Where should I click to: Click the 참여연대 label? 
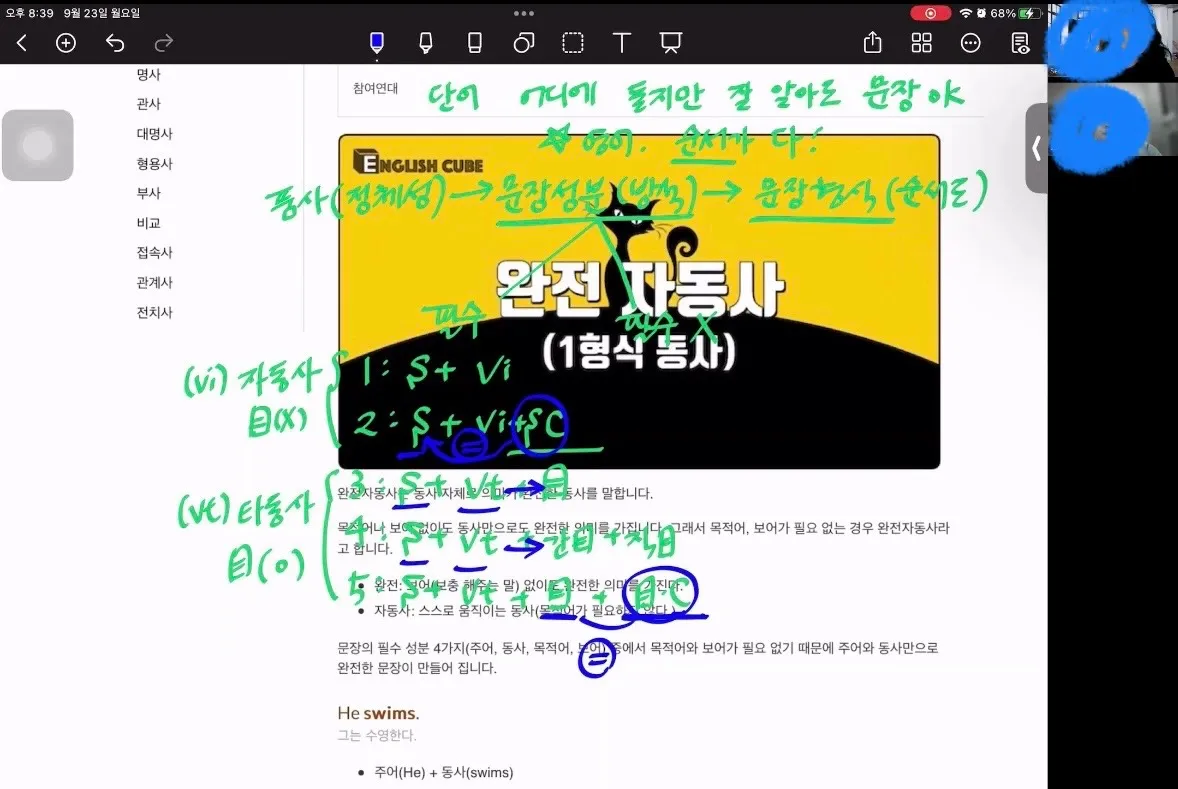tap(376, 88)
